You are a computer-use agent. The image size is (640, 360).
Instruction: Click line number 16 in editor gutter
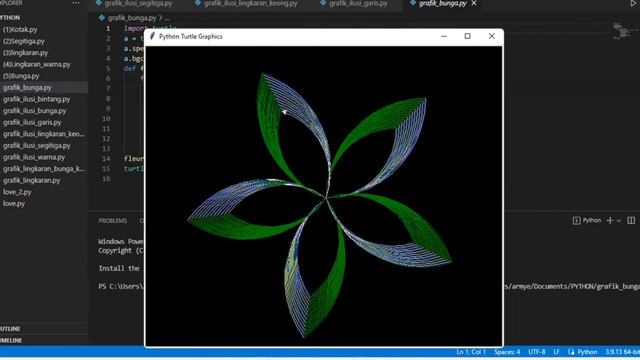(x=106, y=179)
